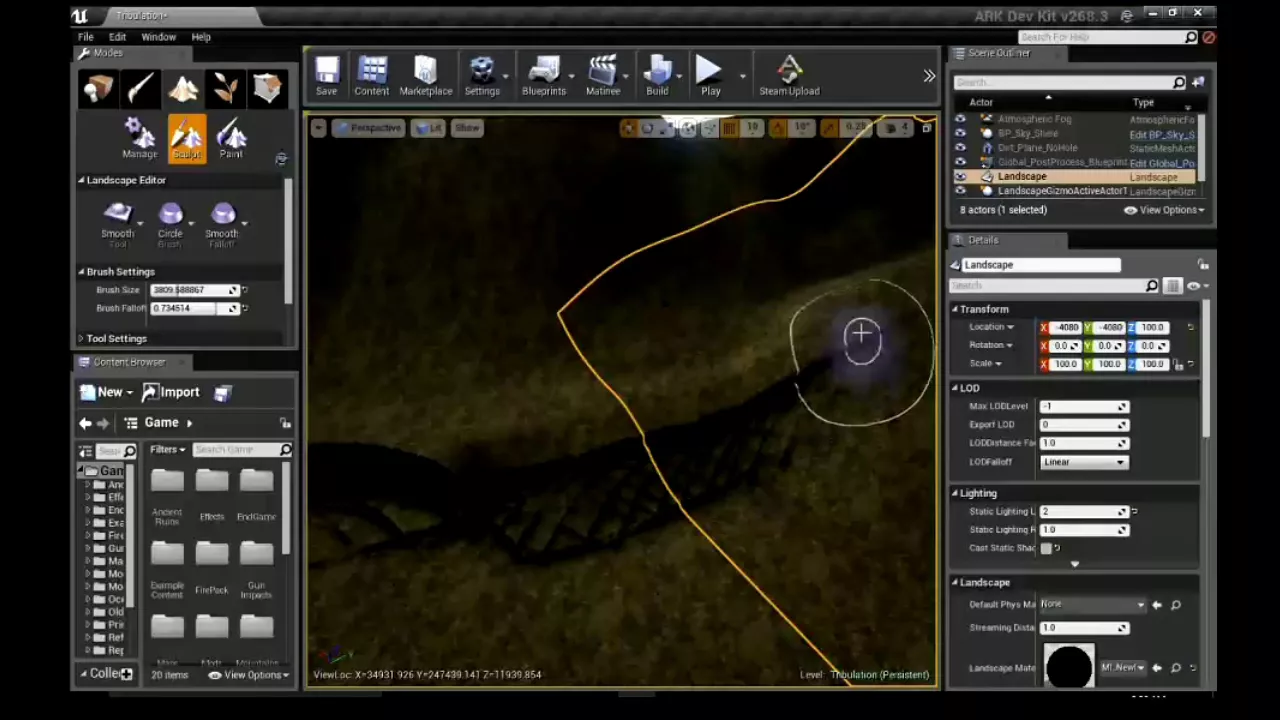Switch to the landscape Paint tool
The width and height of the screenshot is (1280, 720).
[x=231, y=138]
